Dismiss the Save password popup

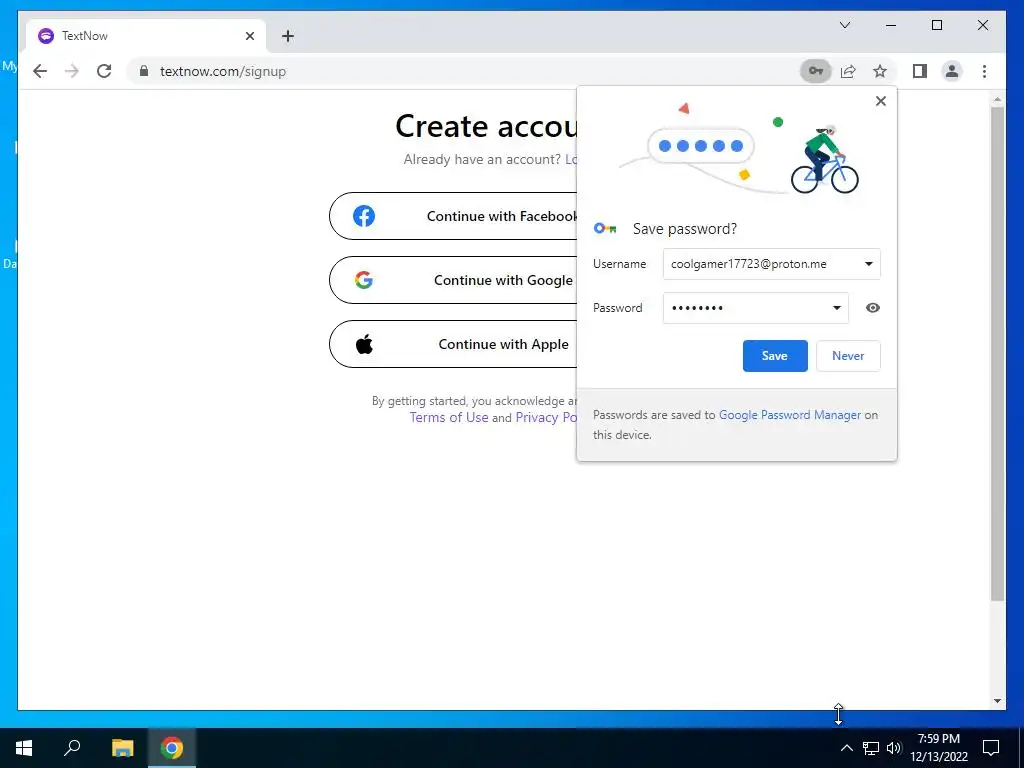[880, 101]
